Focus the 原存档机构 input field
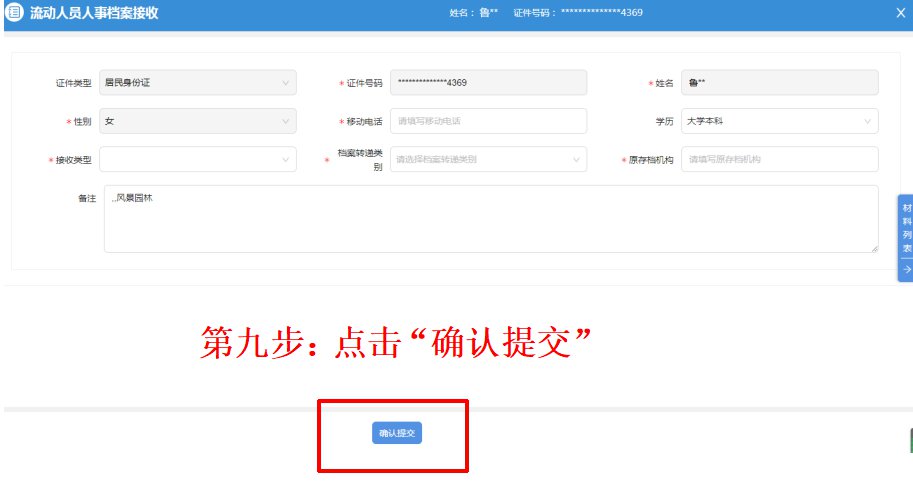Viewport: 913px width, 485px height. [x=780, y=160]
